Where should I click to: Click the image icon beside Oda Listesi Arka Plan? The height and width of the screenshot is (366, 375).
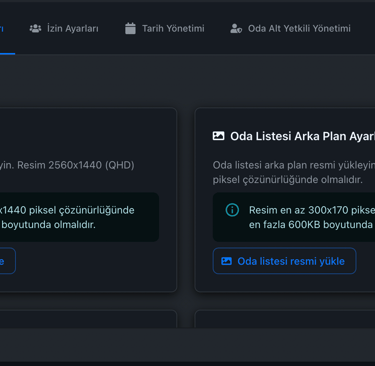click(218, 136)
